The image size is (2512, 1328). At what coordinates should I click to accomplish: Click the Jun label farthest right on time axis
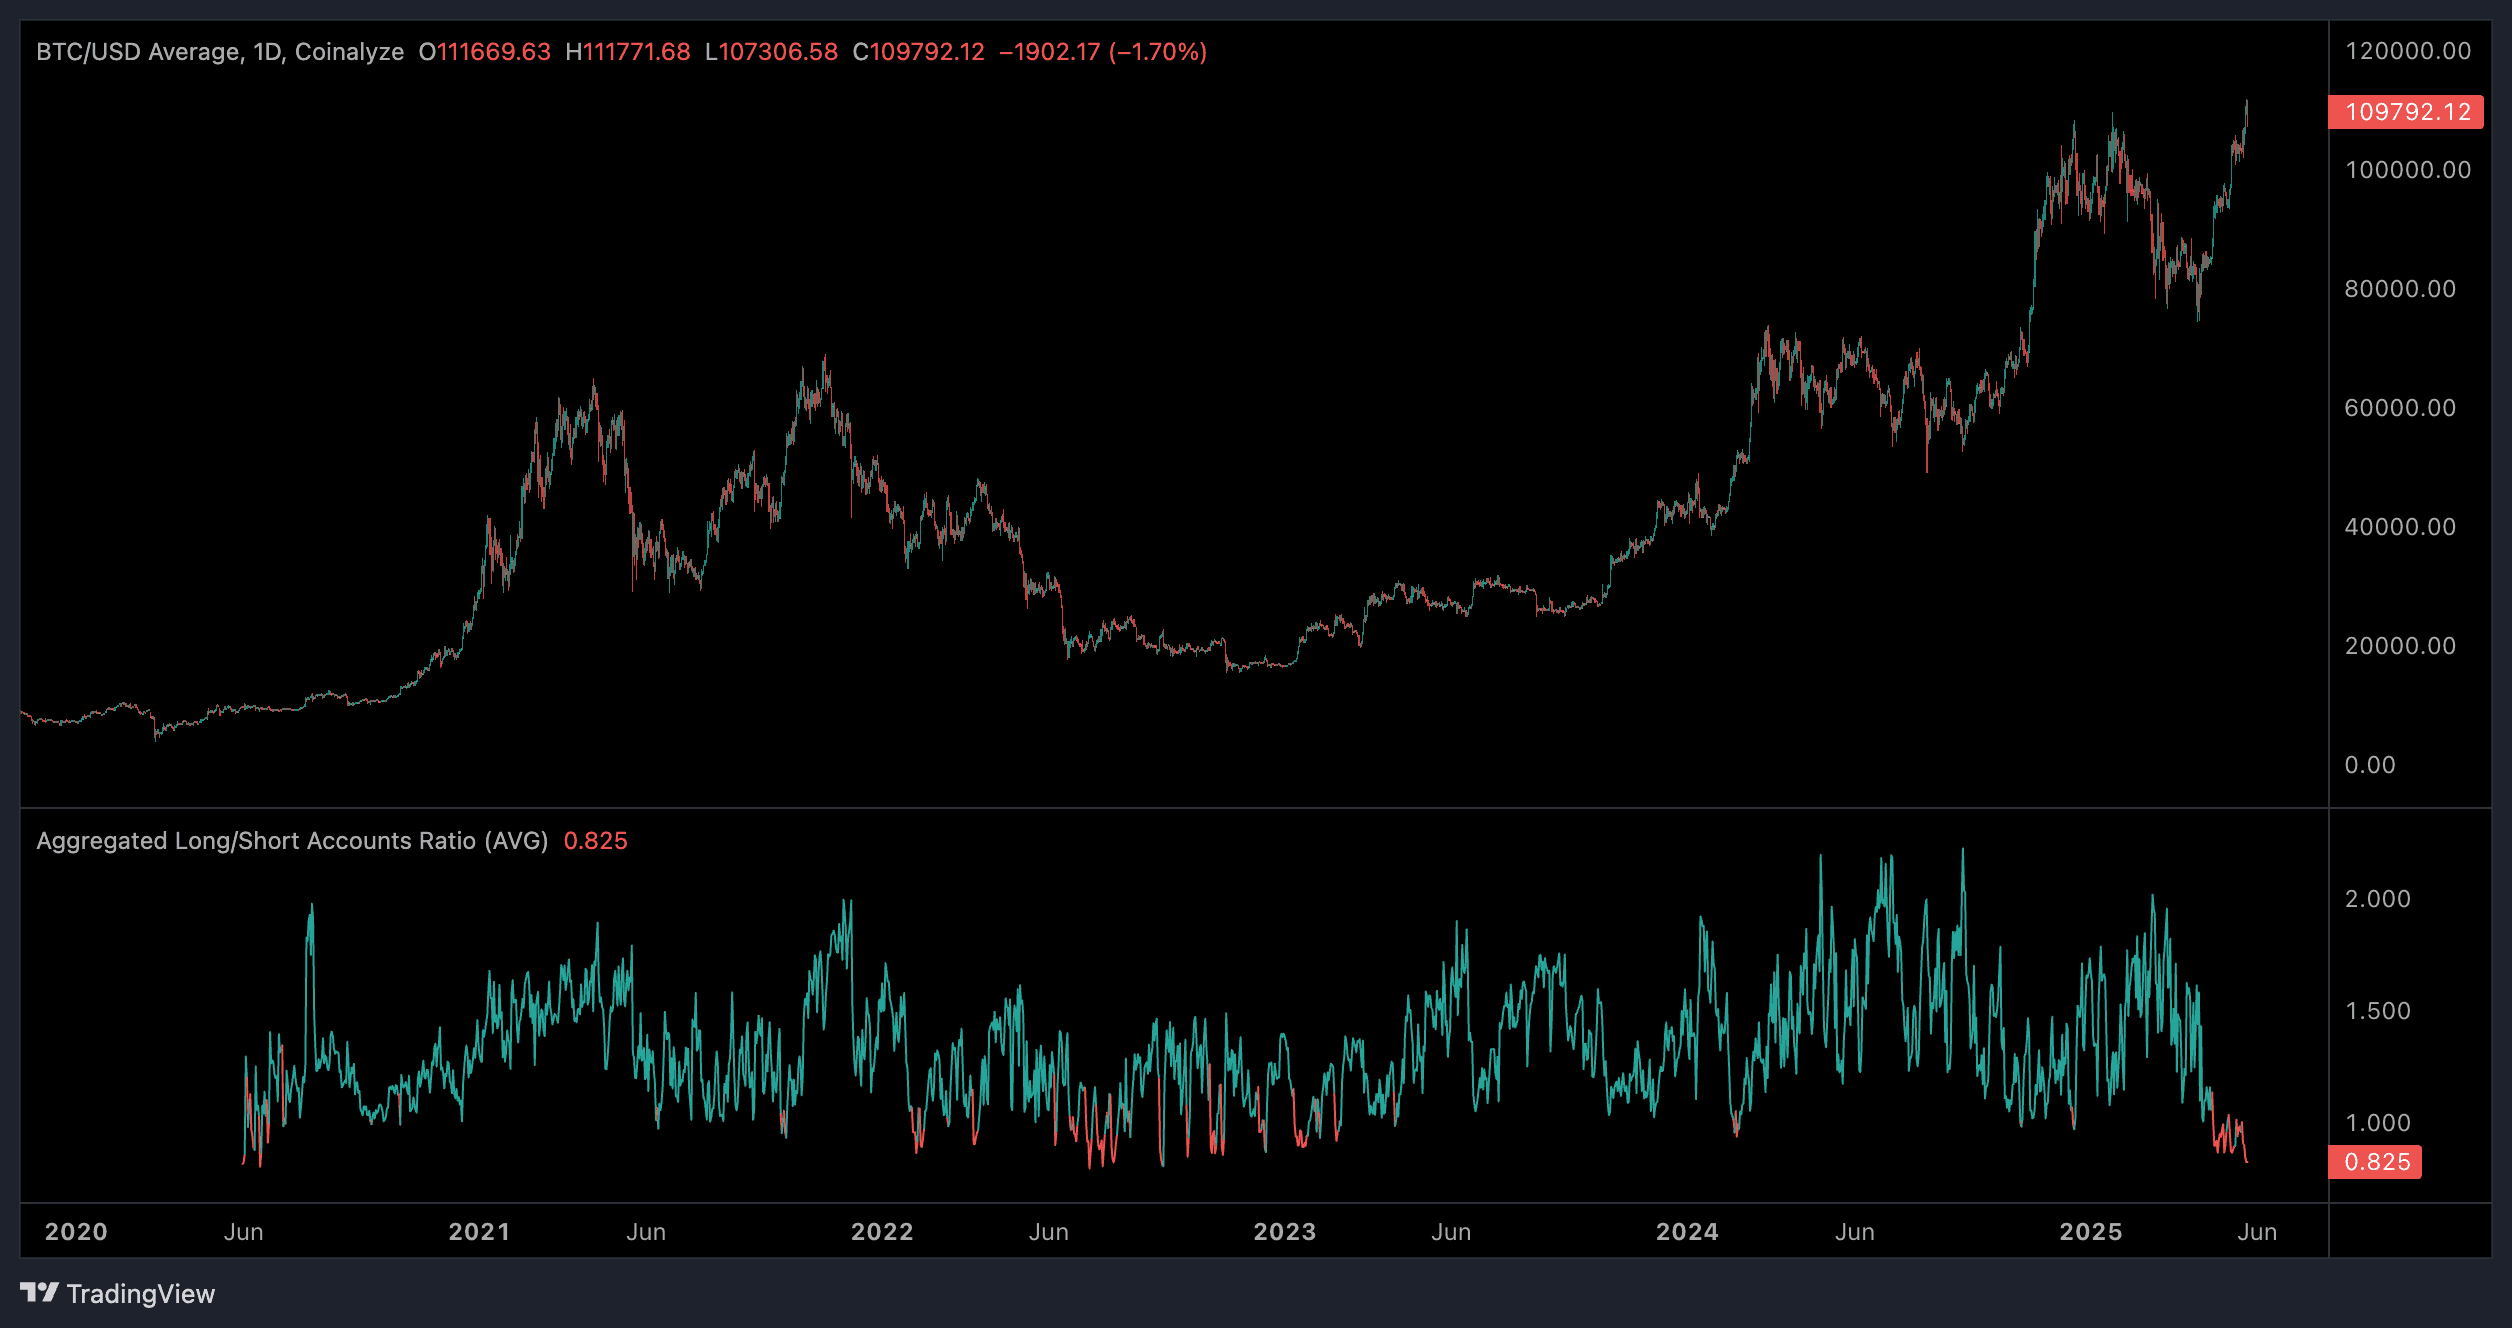[x=2258, y=1232]
